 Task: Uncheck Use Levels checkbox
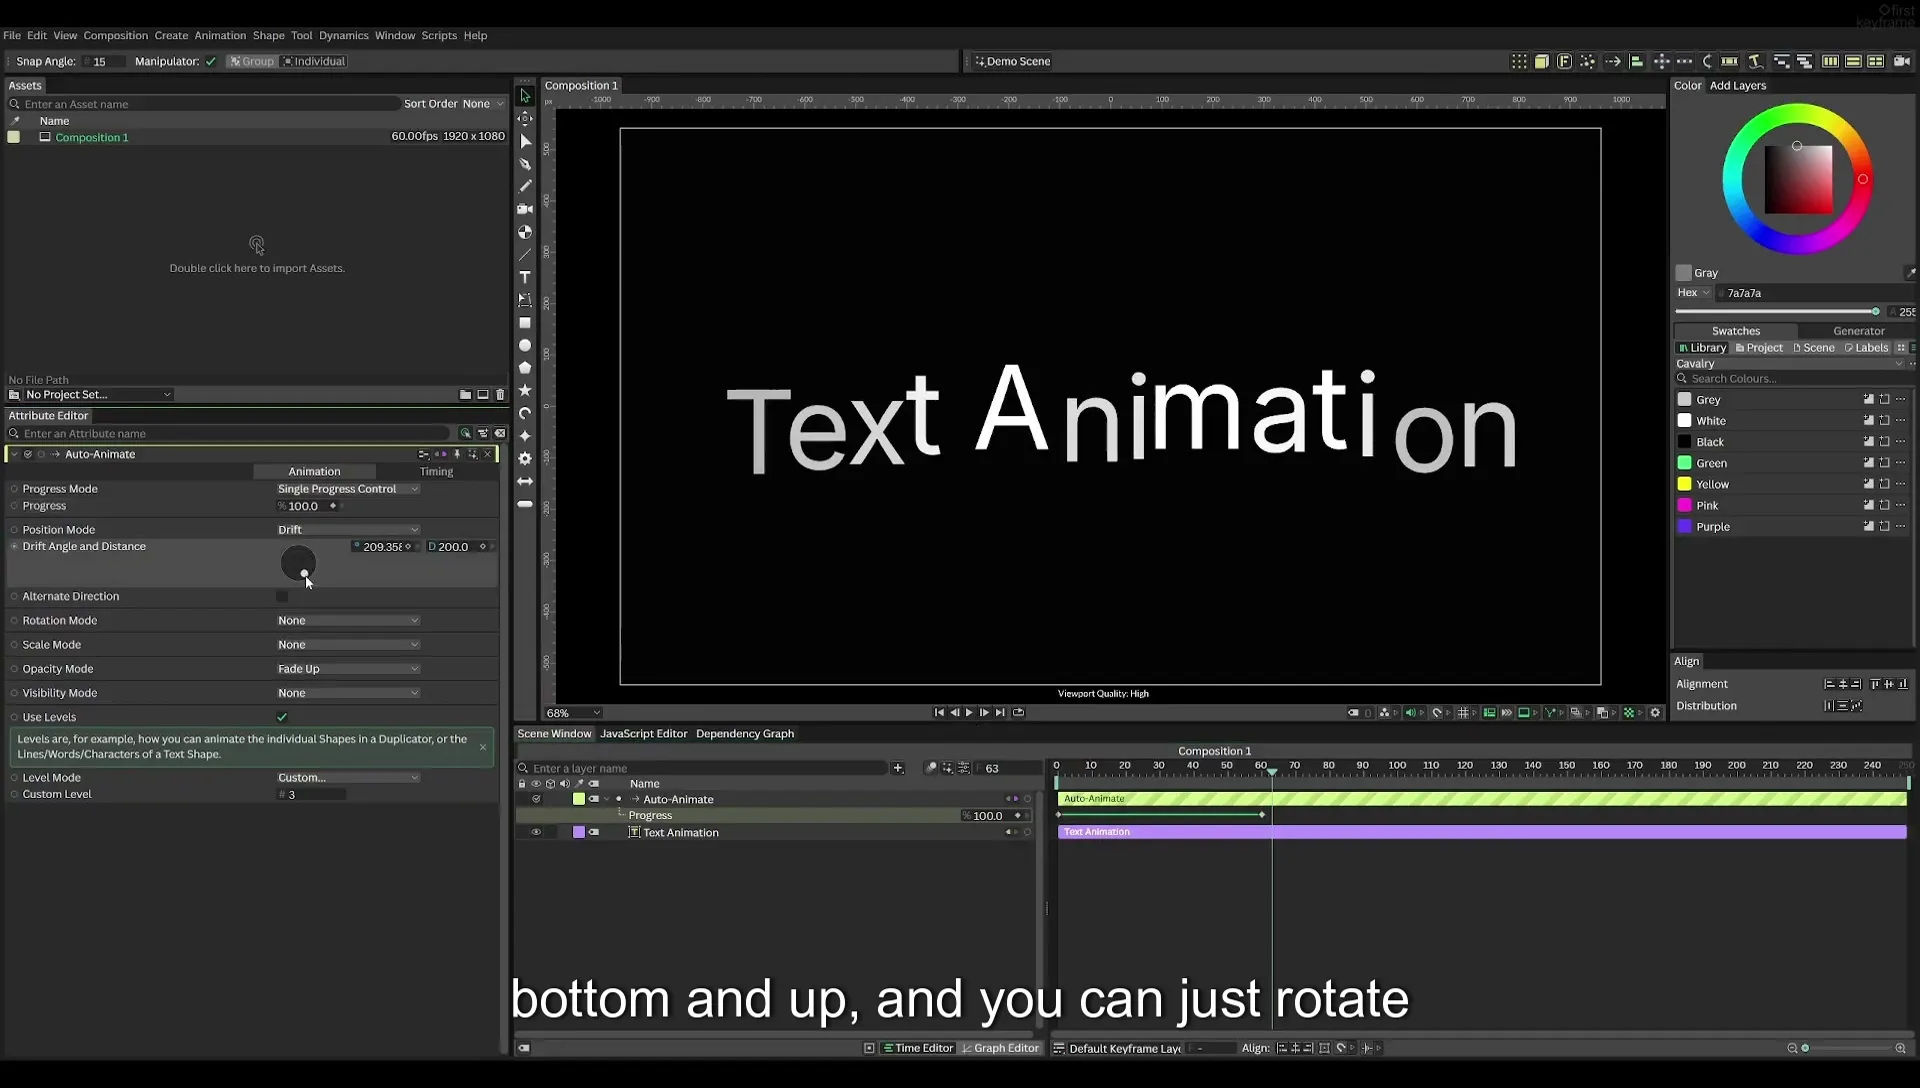coord(282,717)
